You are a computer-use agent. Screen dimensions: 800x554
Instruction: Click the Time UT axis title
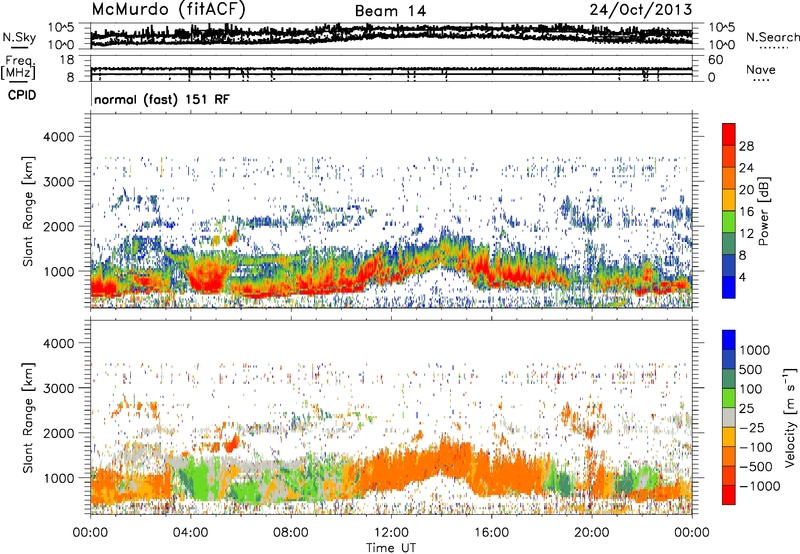tap(391, 547)
